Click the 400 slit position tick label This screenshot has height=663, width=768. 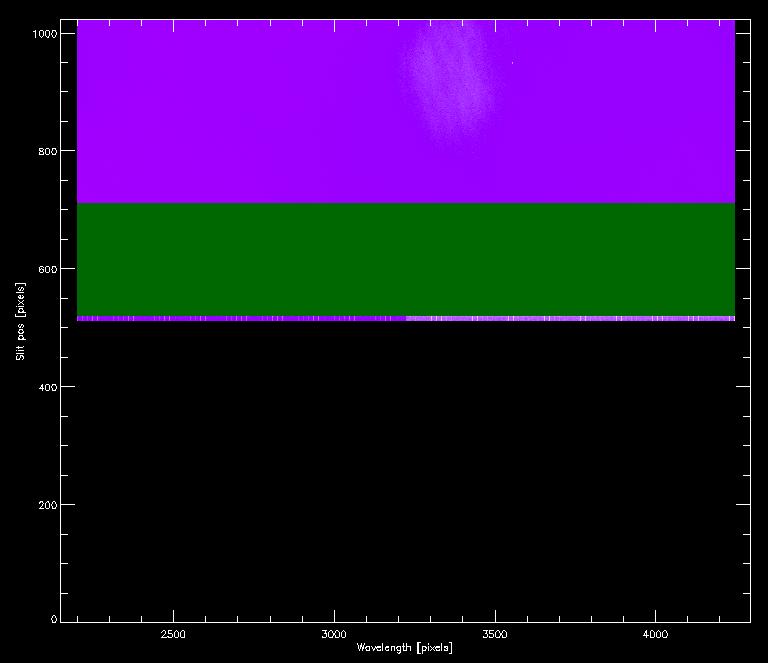[x=48, y=387]
